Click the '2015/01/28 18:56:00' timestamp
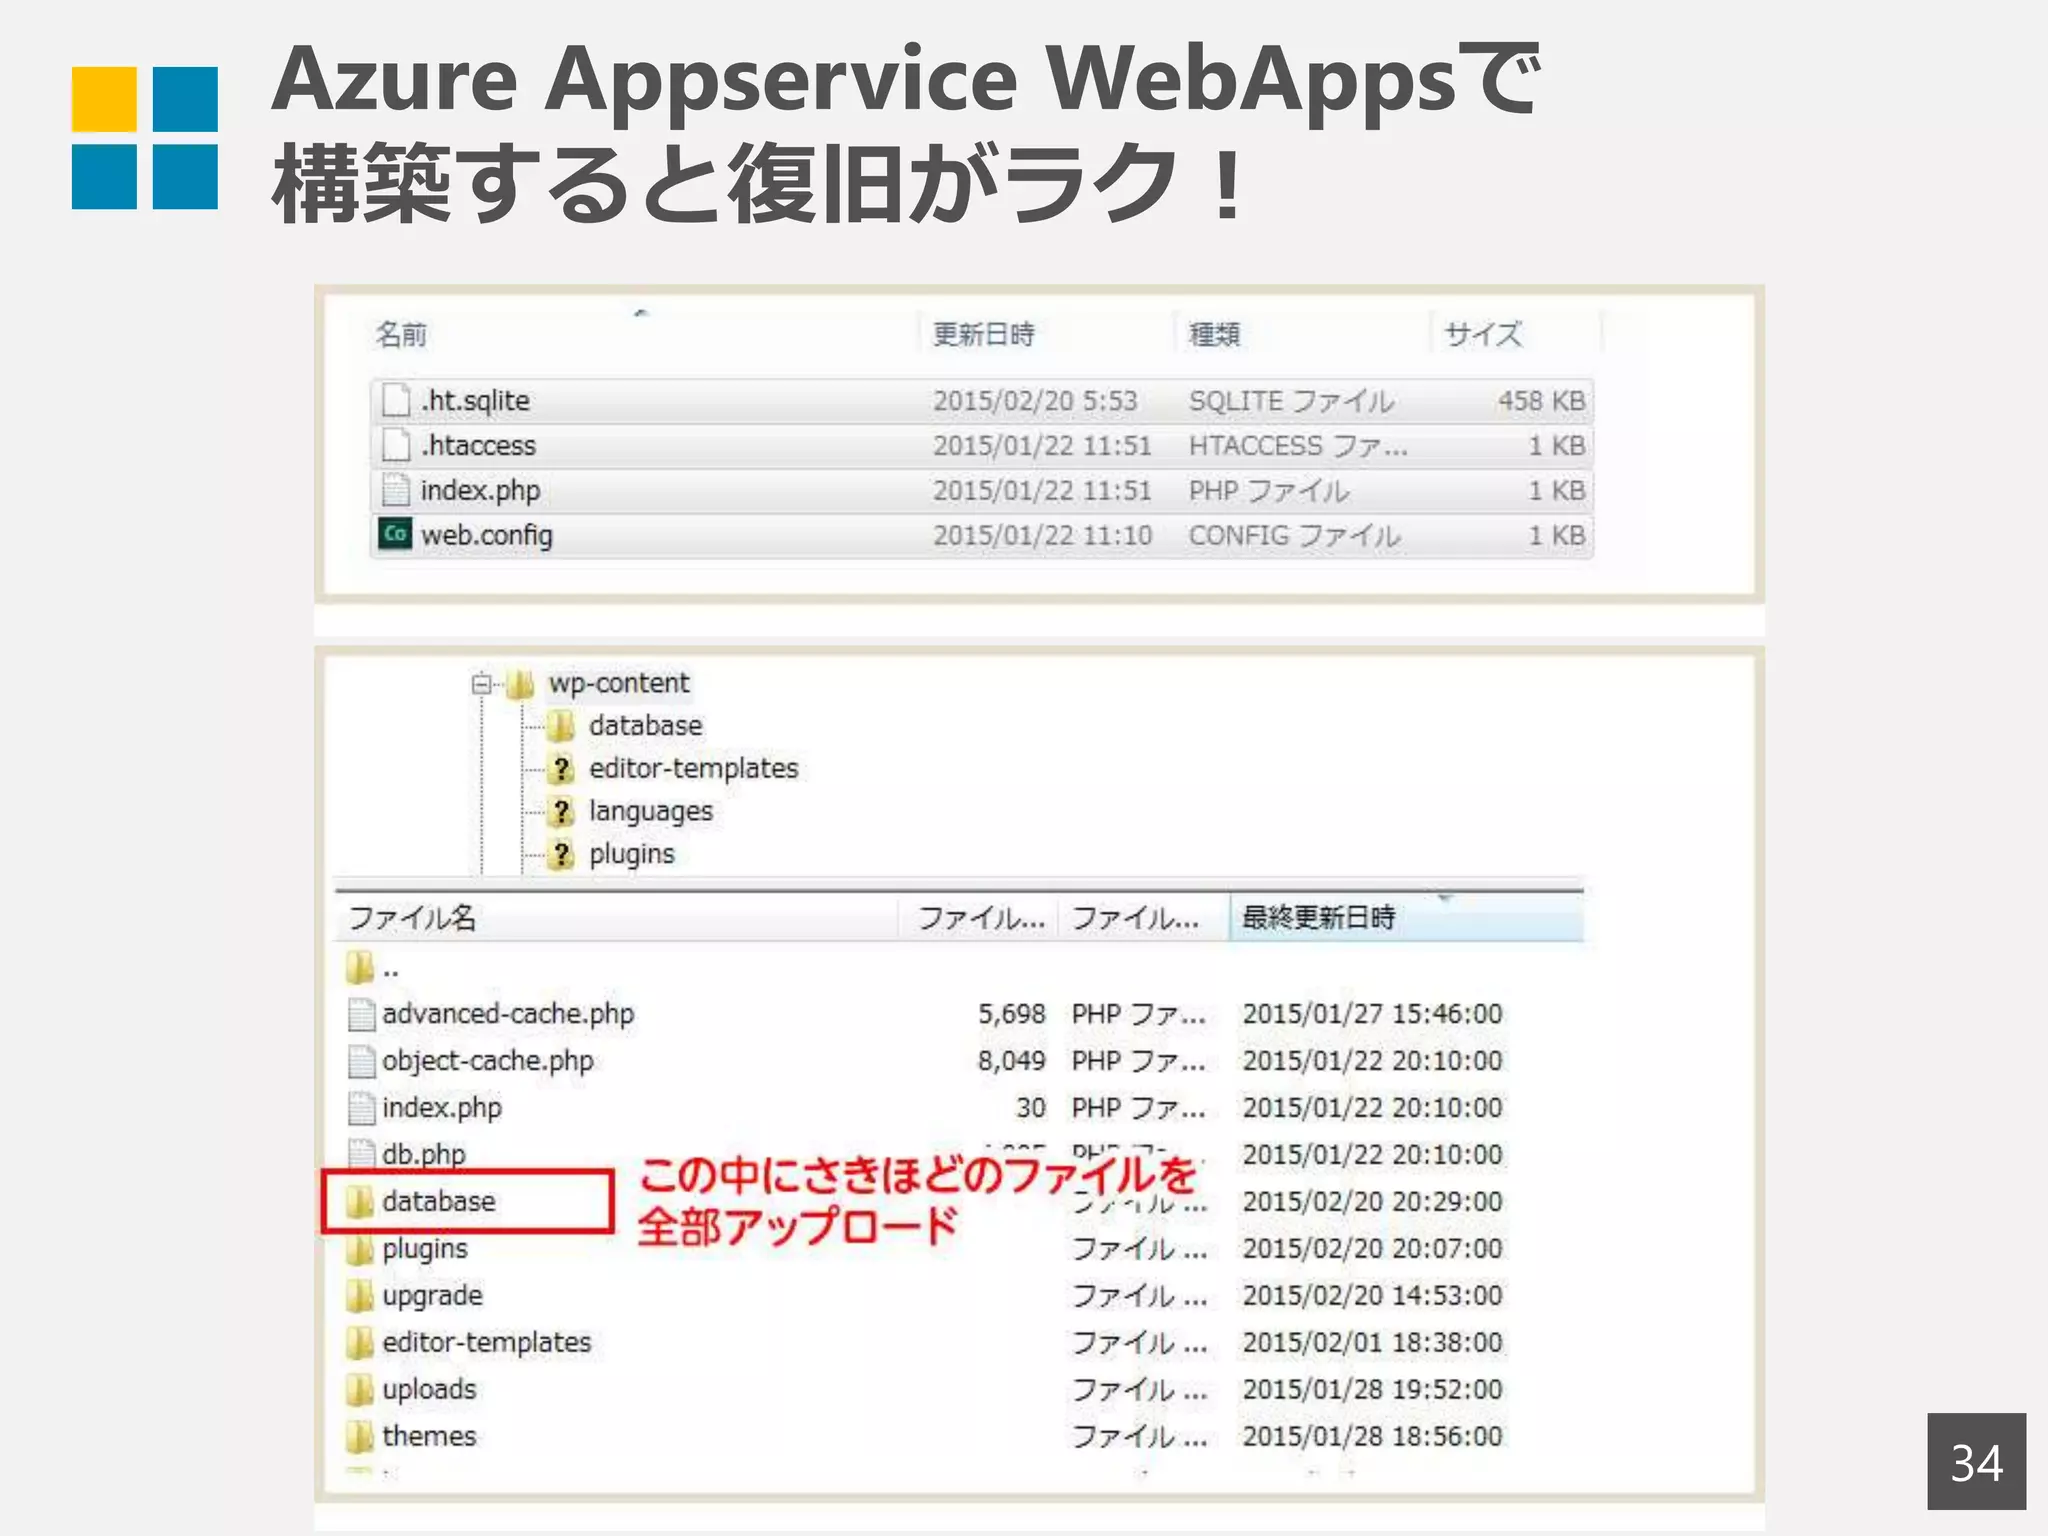 (1372, 1437)
